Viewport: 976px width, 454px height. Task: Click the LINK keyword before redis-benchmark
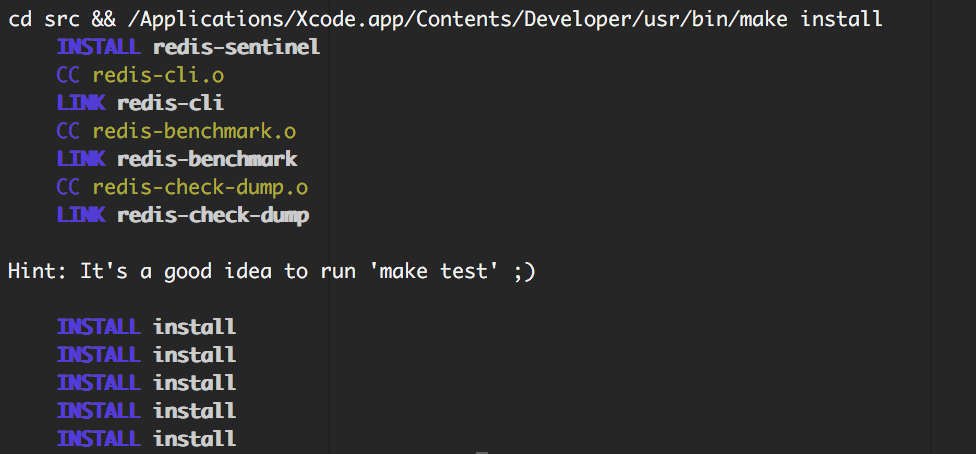tap(81, 159)
